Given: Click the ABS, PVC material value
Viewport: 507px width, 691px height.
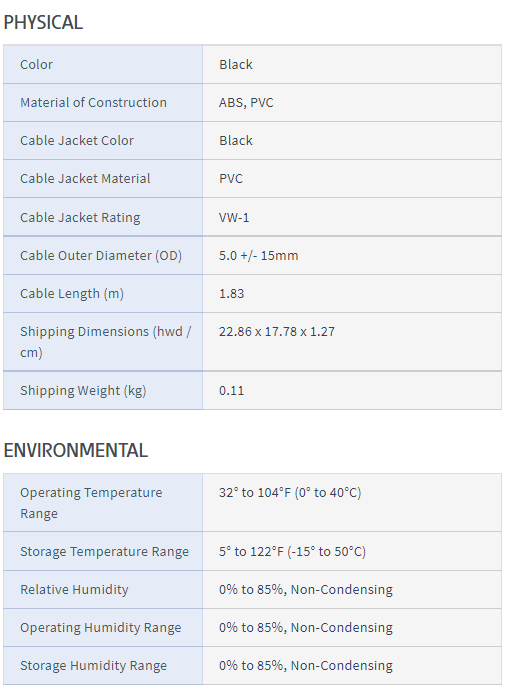Looking at the screenshot, I should 246,102.
